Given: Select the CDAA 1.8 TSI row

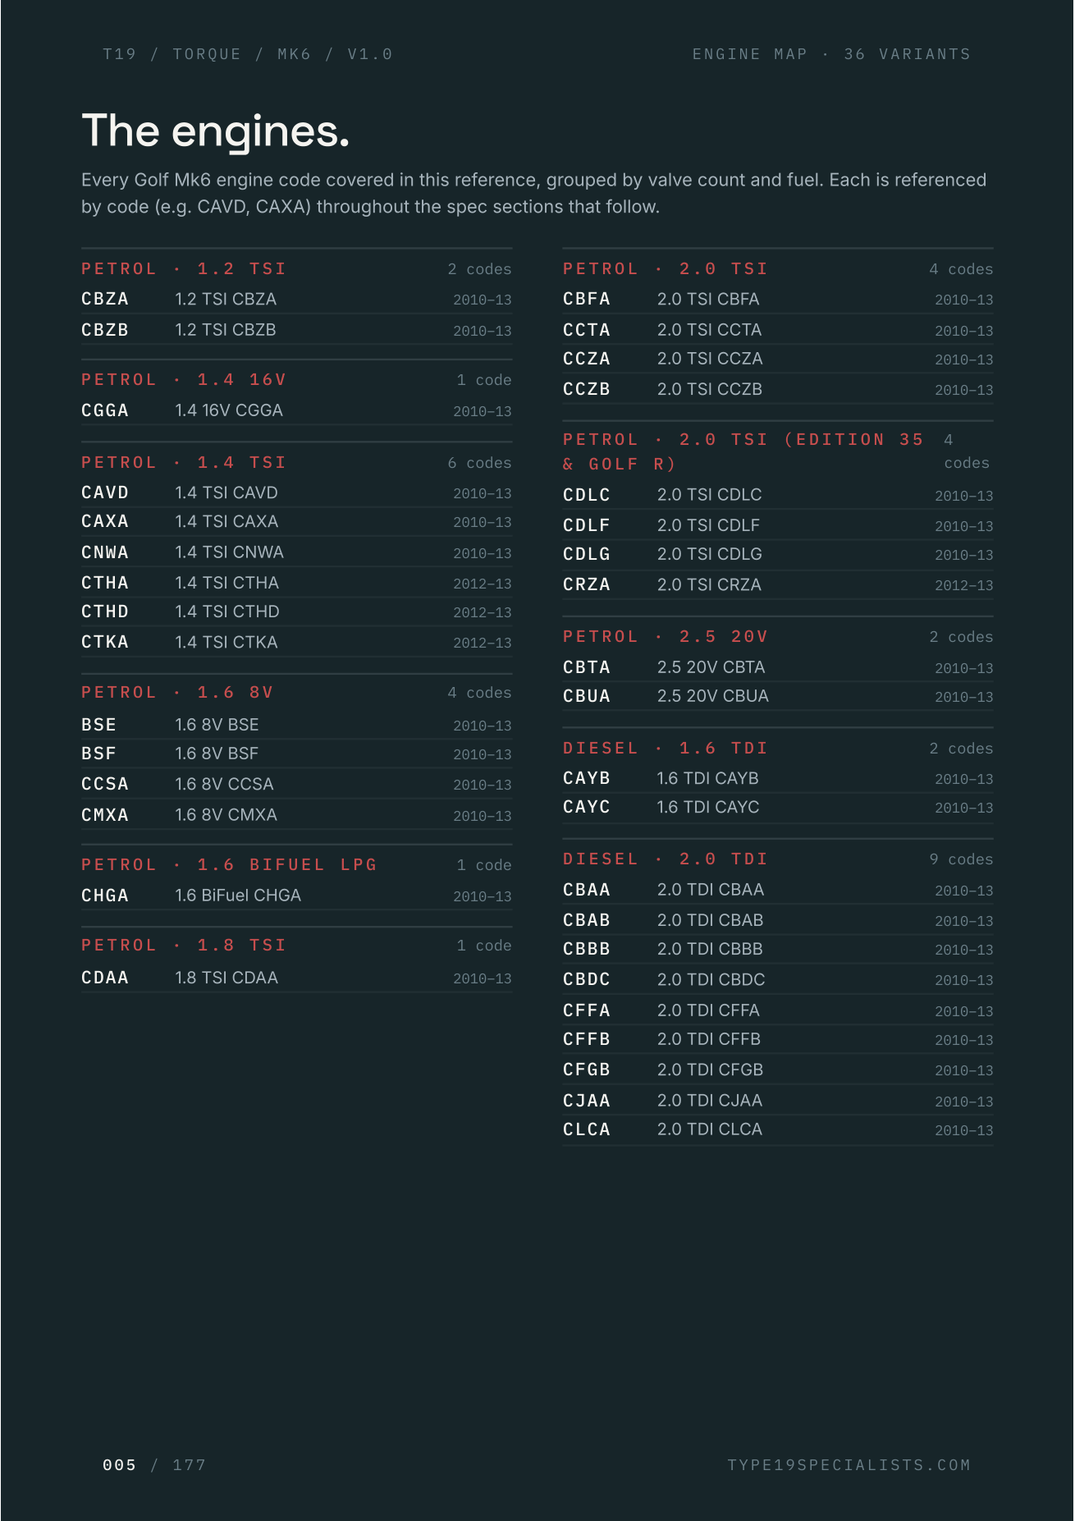Looking at the screenshot, I should [x=296, y=978].
